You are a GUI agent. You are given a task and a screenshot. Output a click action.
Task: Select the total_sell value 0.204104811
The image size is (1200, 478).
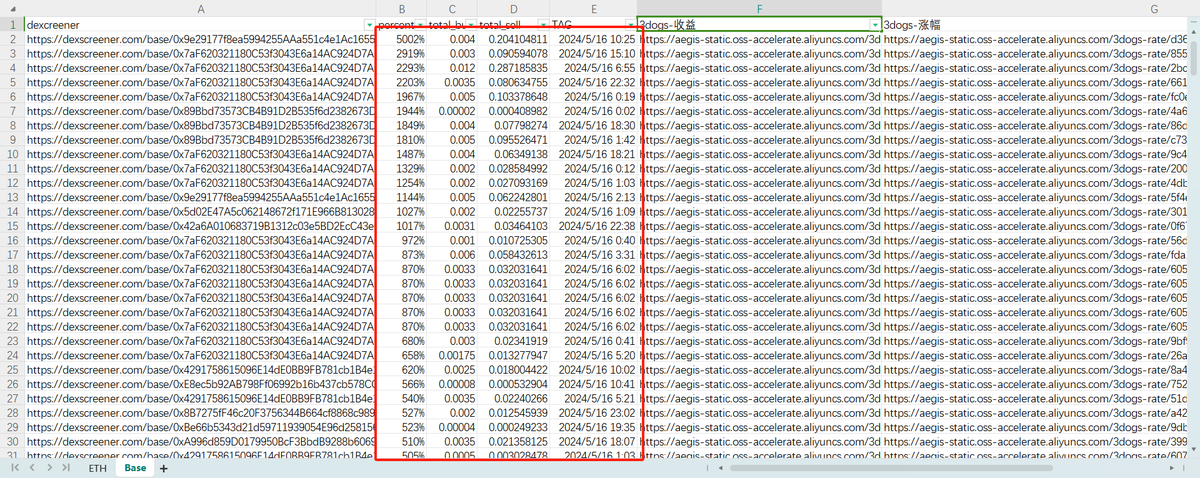tap(514, 38)
